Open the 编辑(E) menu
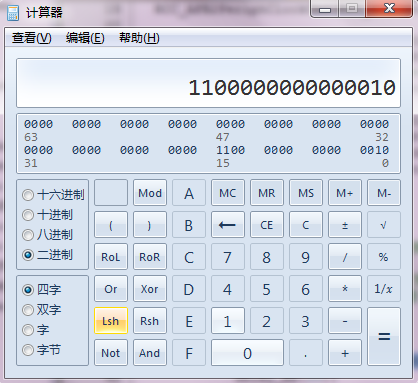Viewport: 418px width, 383px height. point(85,38)
